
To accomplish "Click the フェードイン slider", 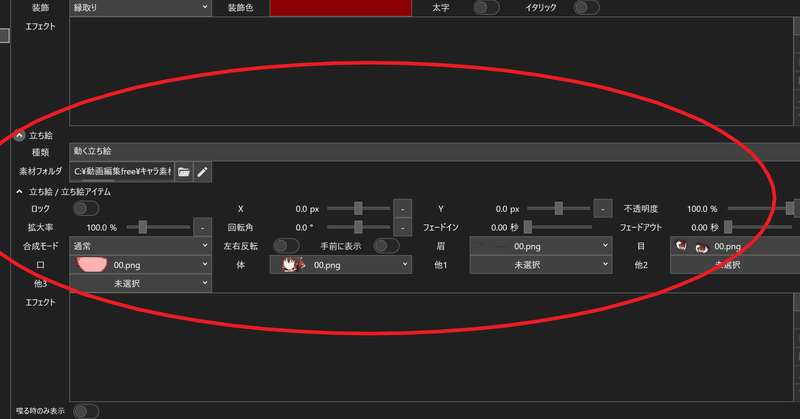I will coord(559,227).
